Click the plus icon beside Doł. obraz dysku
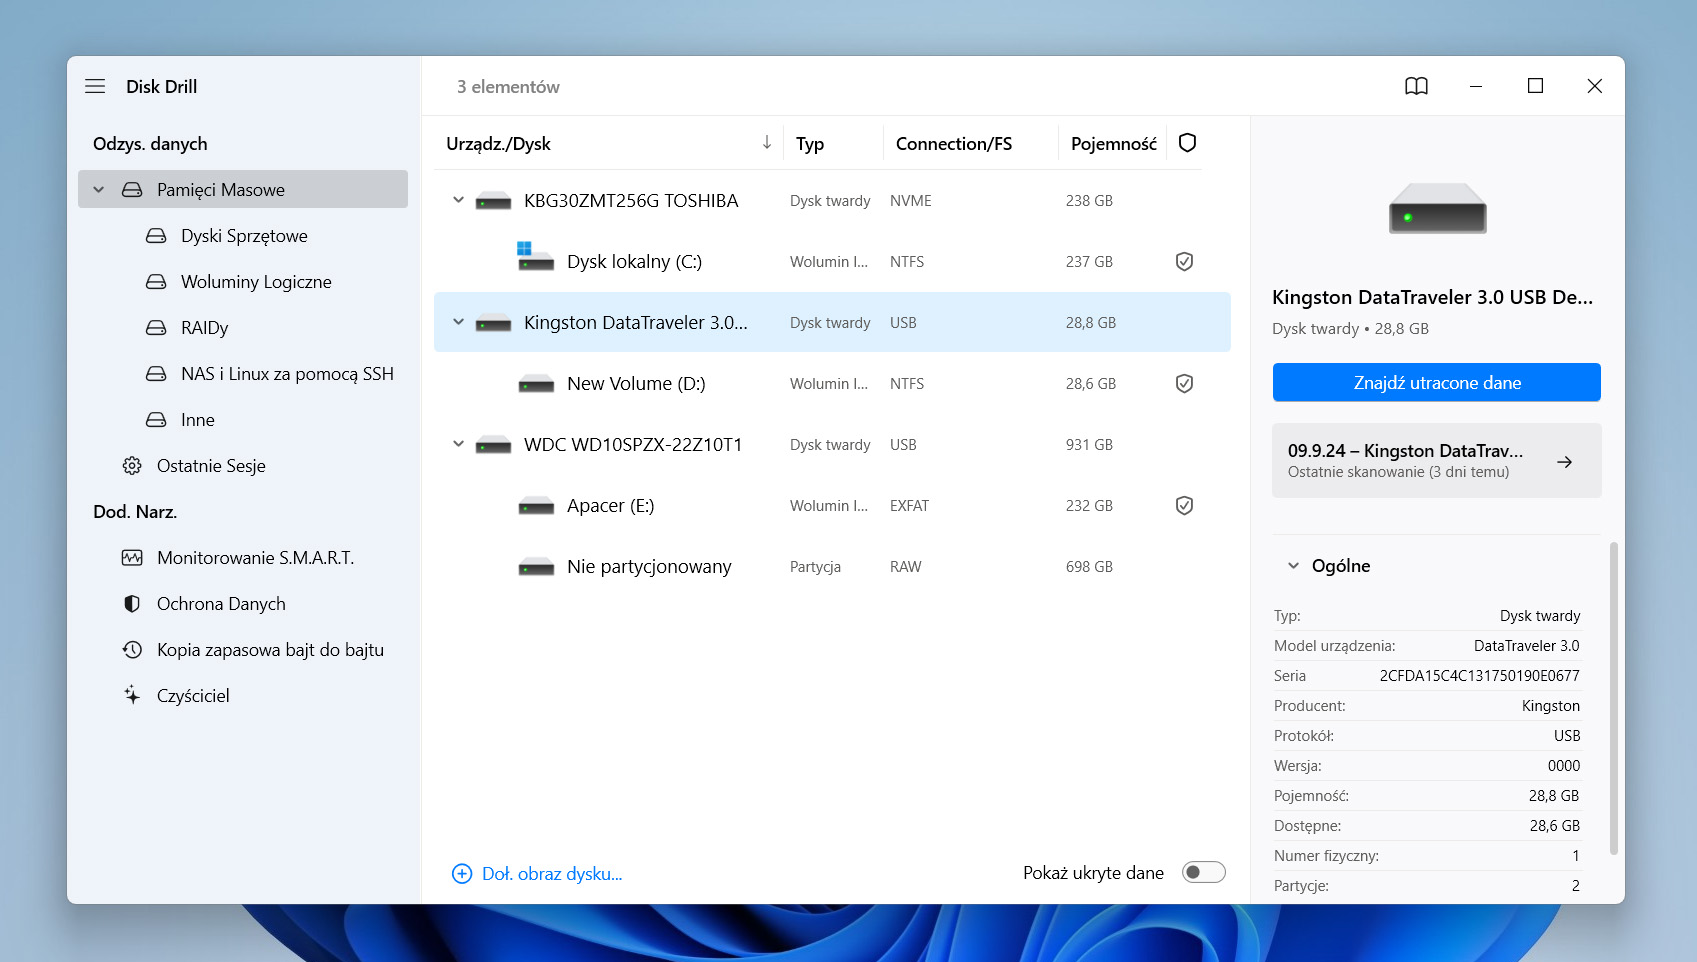 461,873
